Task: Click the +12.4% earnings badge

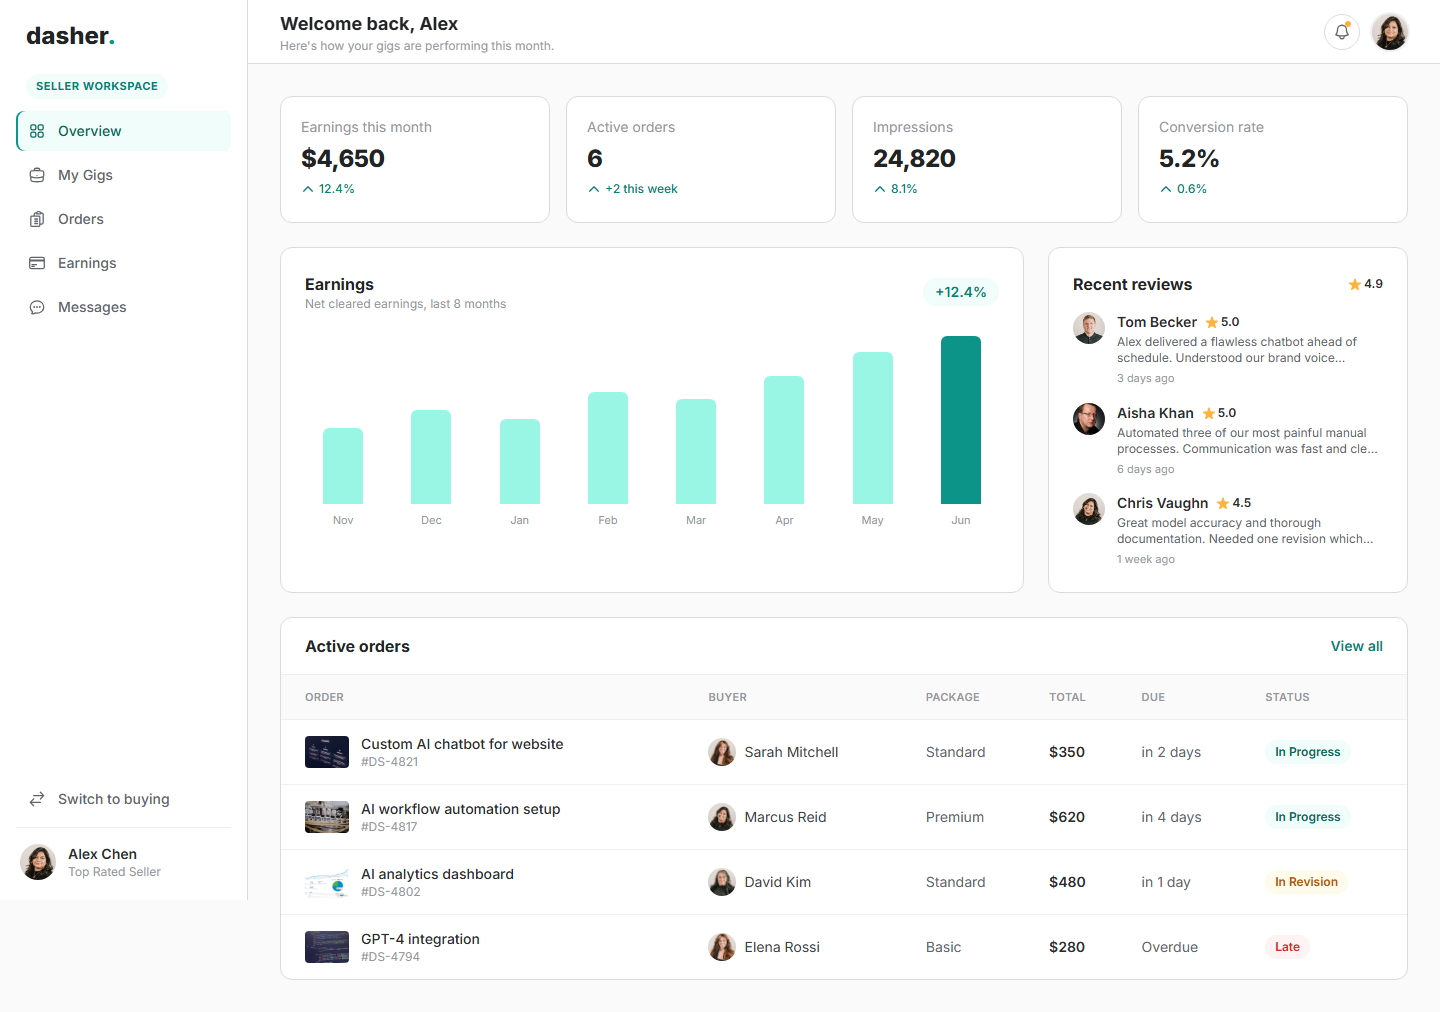Action: 961,292
